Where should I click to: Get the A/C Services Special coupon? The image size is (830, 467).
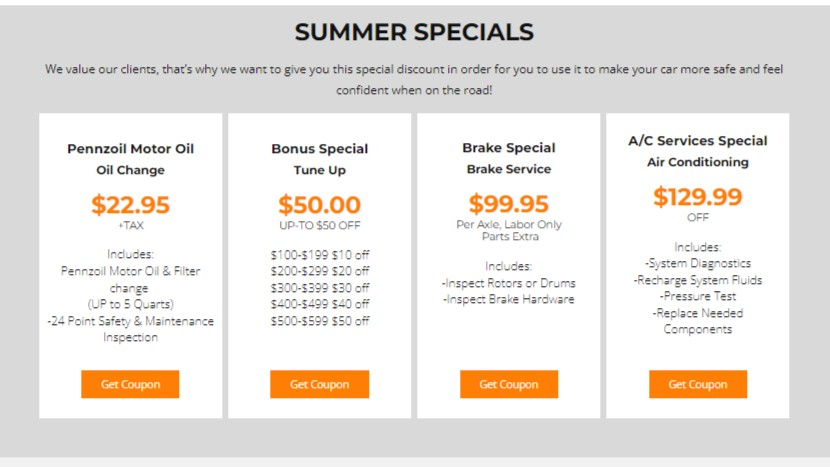click(x=697, y=384)
